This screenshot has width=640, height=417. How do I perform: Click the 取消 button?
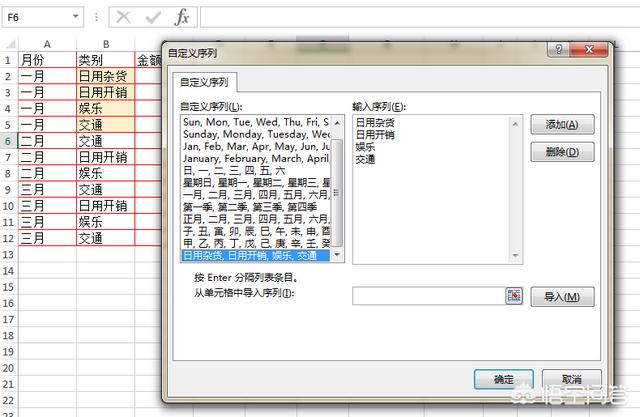pyautogui.click(x=571, y=379)
